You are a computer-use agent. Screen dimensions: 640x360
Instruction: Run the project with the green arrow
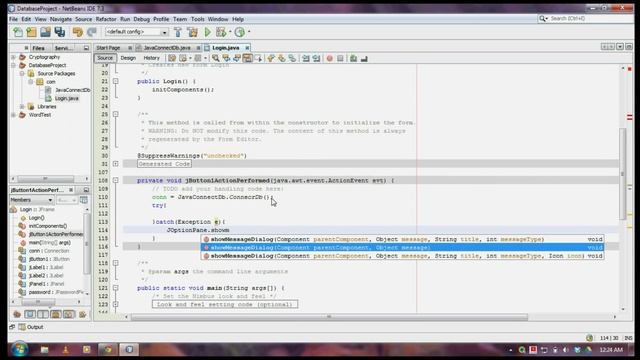tap(207, 32)
